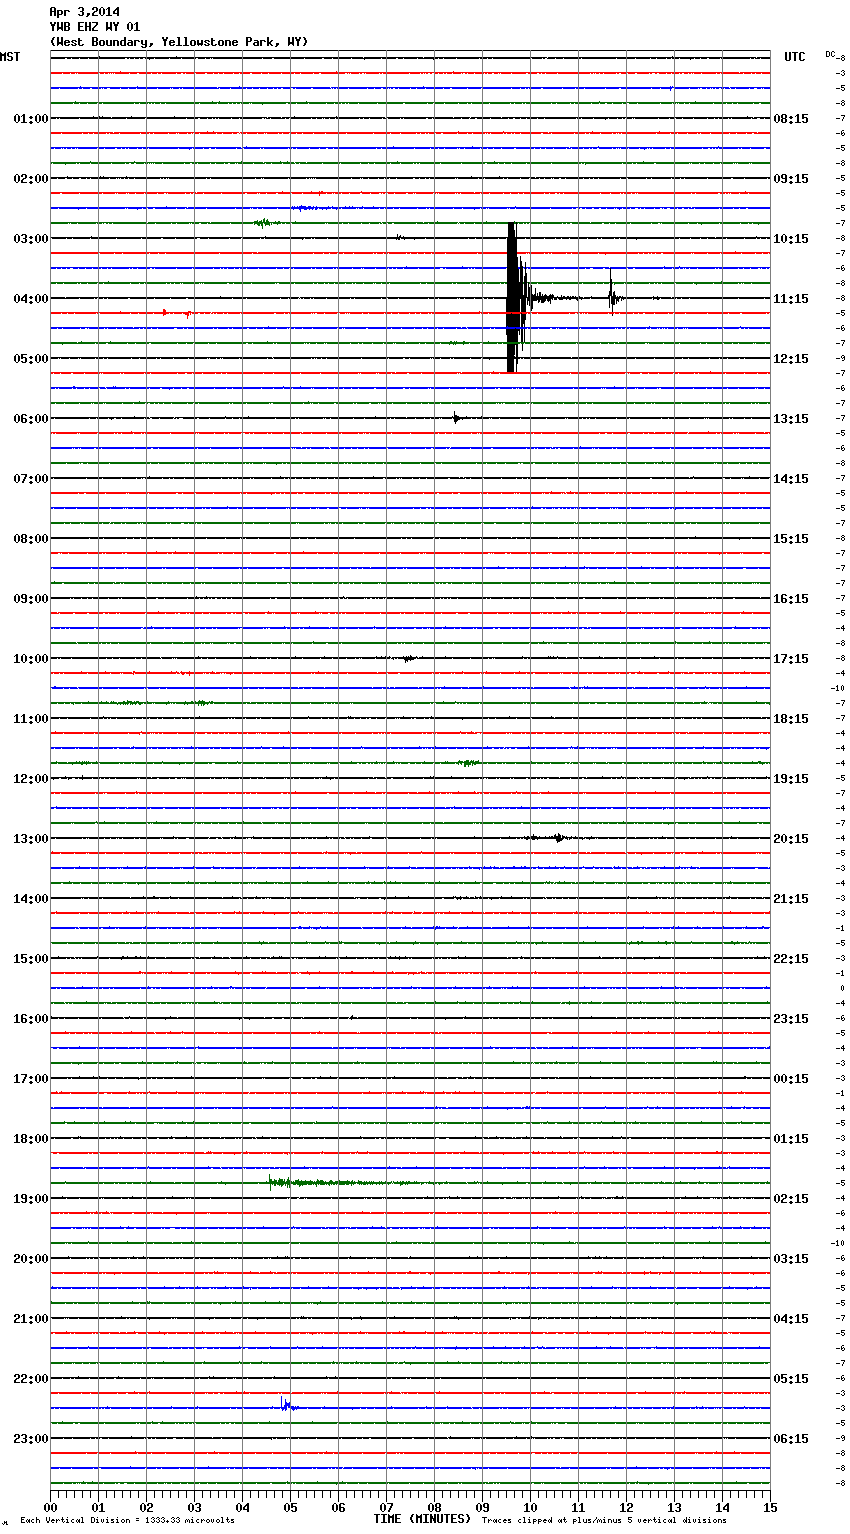Select the MST time label "15:00"
Screen dimensions: 850x1534
pos(30,959)
